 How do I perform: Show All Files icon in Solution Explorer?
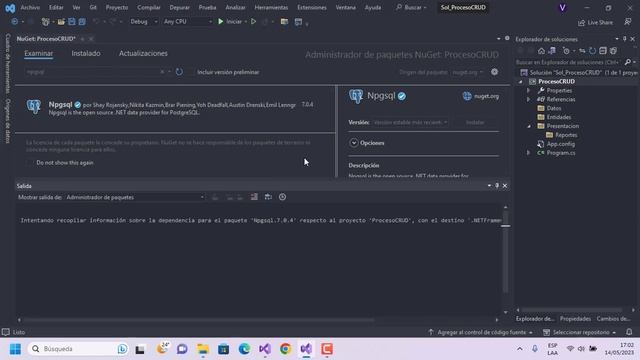tap(613, 51)
